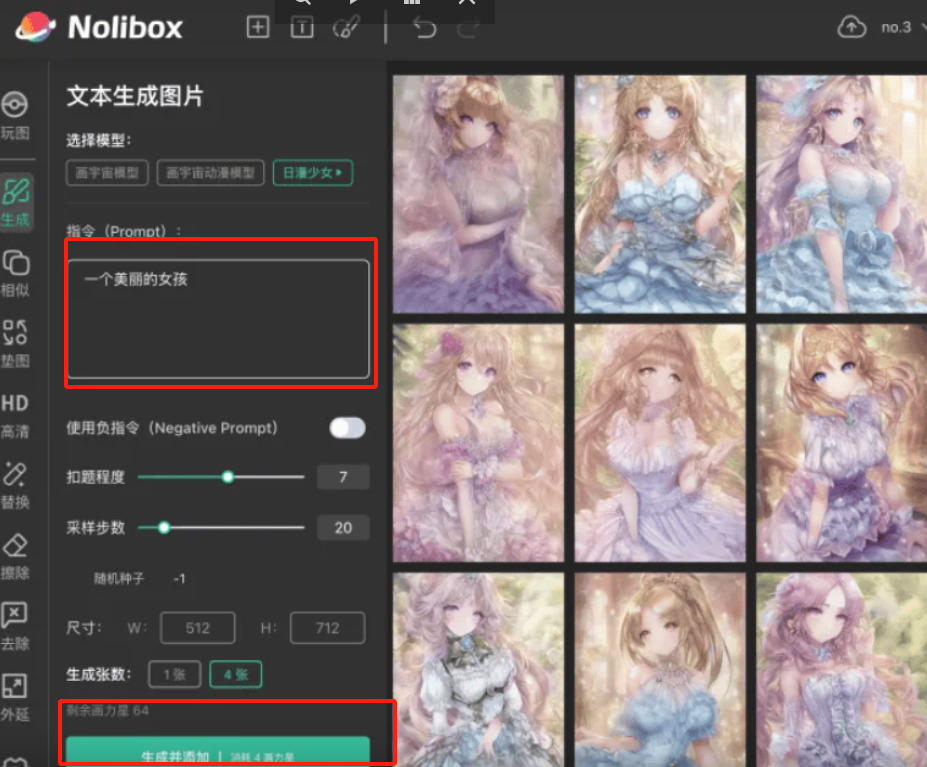This screenshot has height=767, width=927.
Task: Select the 画宇宙模型 model option
Action: (106, 172)
